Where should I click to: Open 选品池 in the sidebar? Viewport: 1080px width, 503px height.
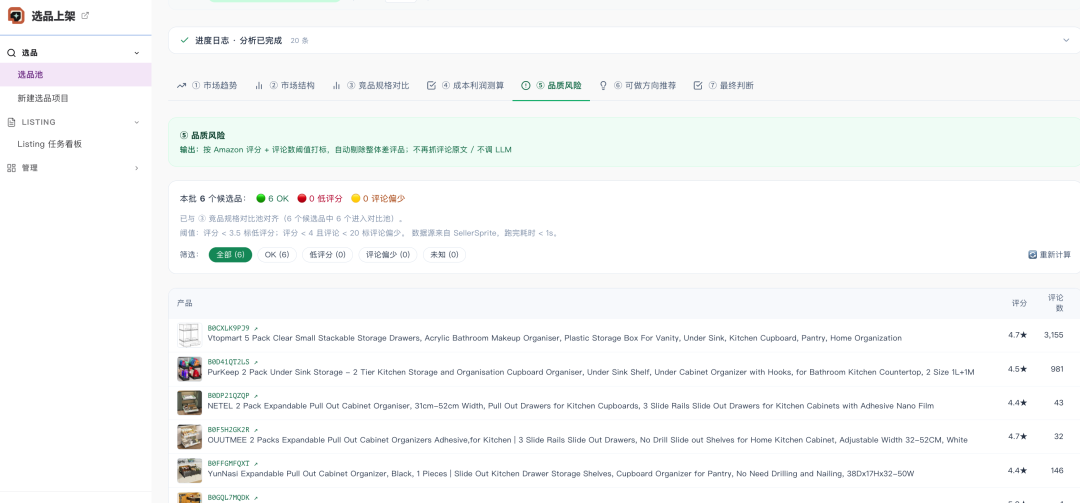pos(76,74)
